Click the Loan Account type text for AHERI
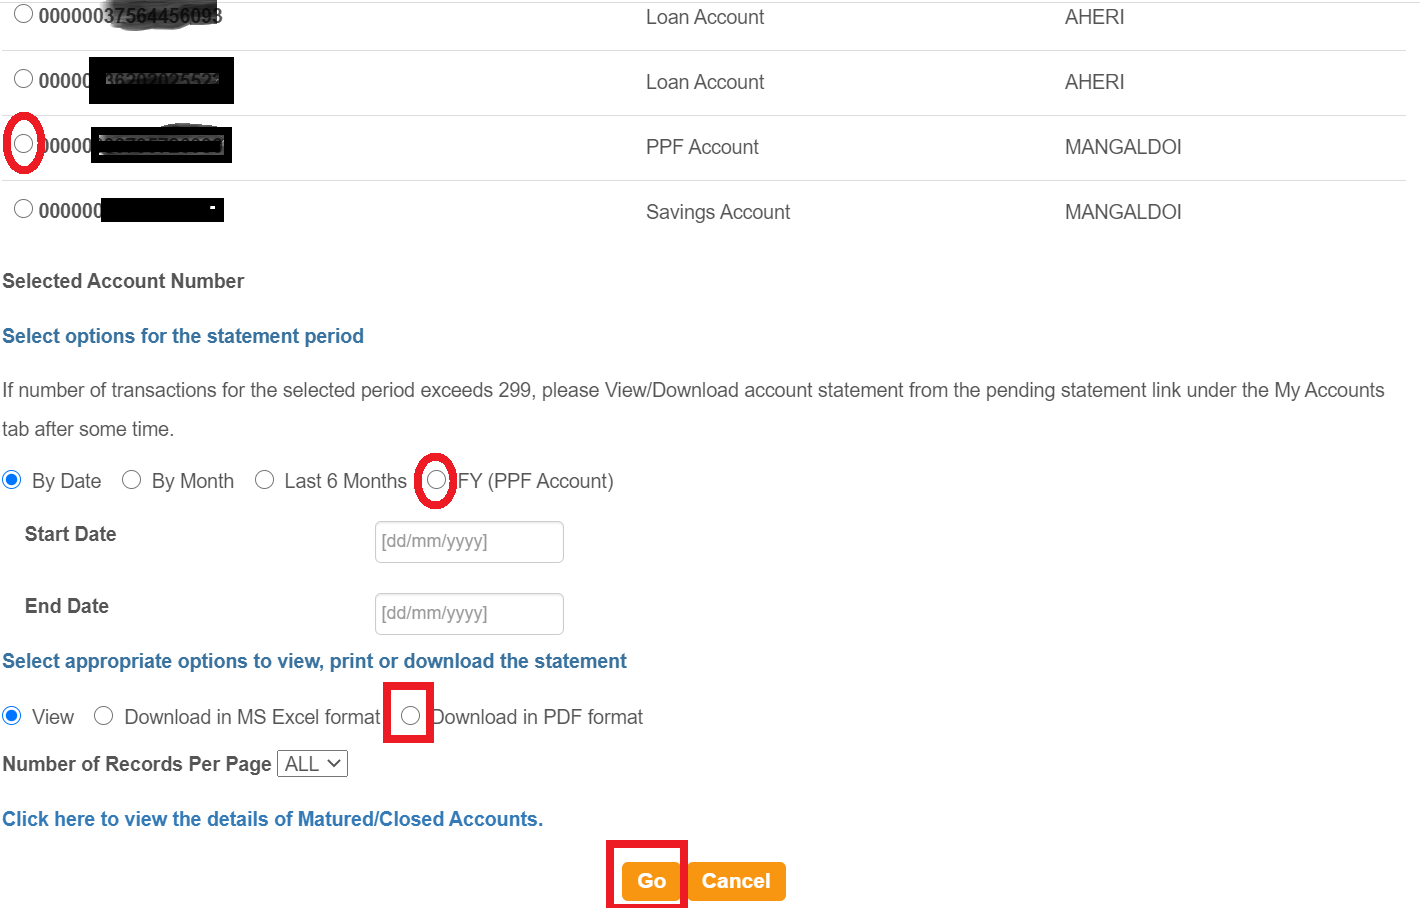Viewport: 1420px width, 908px height. coord(705,17)
